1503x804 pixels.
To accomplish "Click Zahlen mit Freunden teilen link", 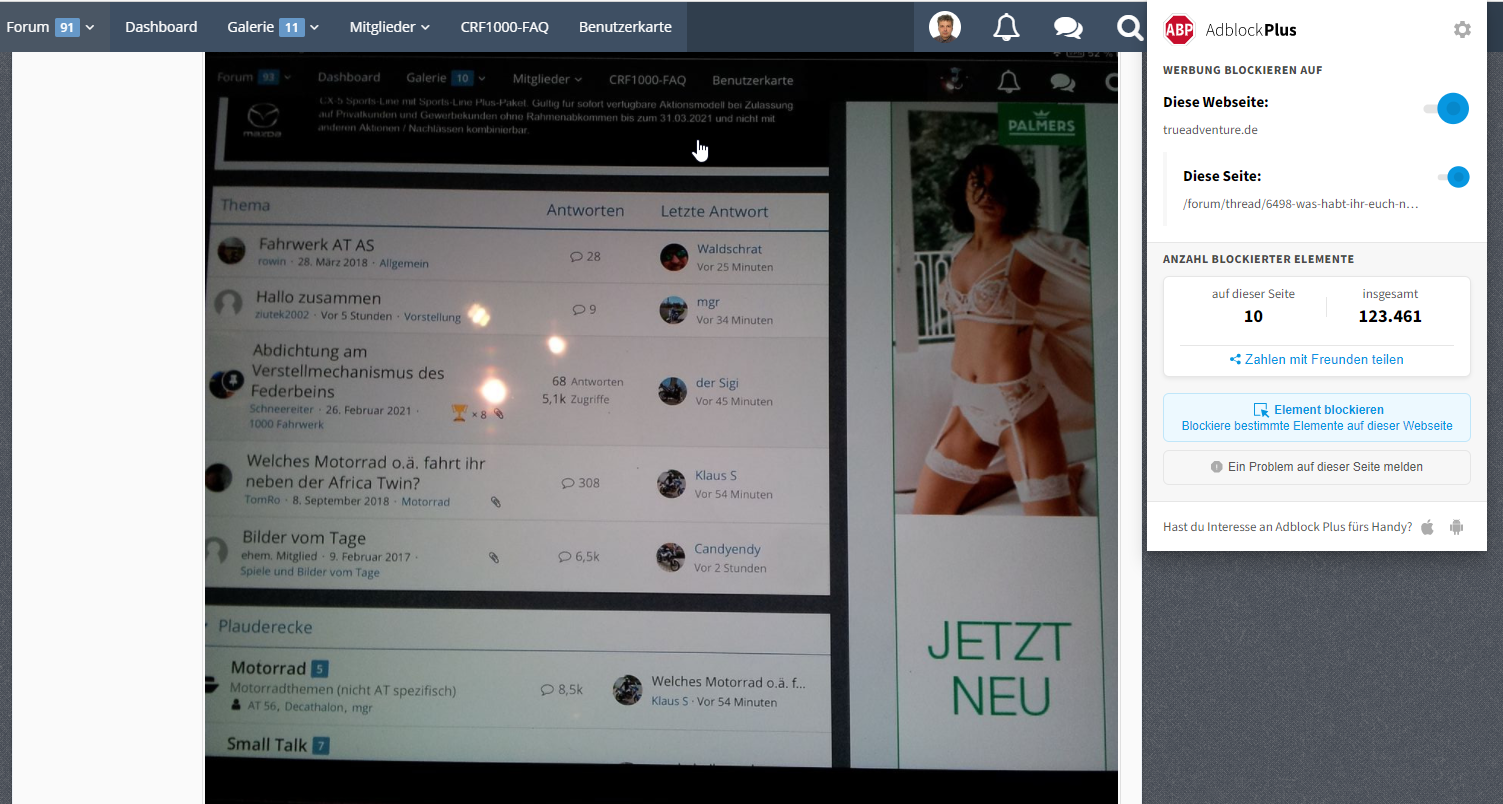I will pyautogui.click(x=1316, y=359).
